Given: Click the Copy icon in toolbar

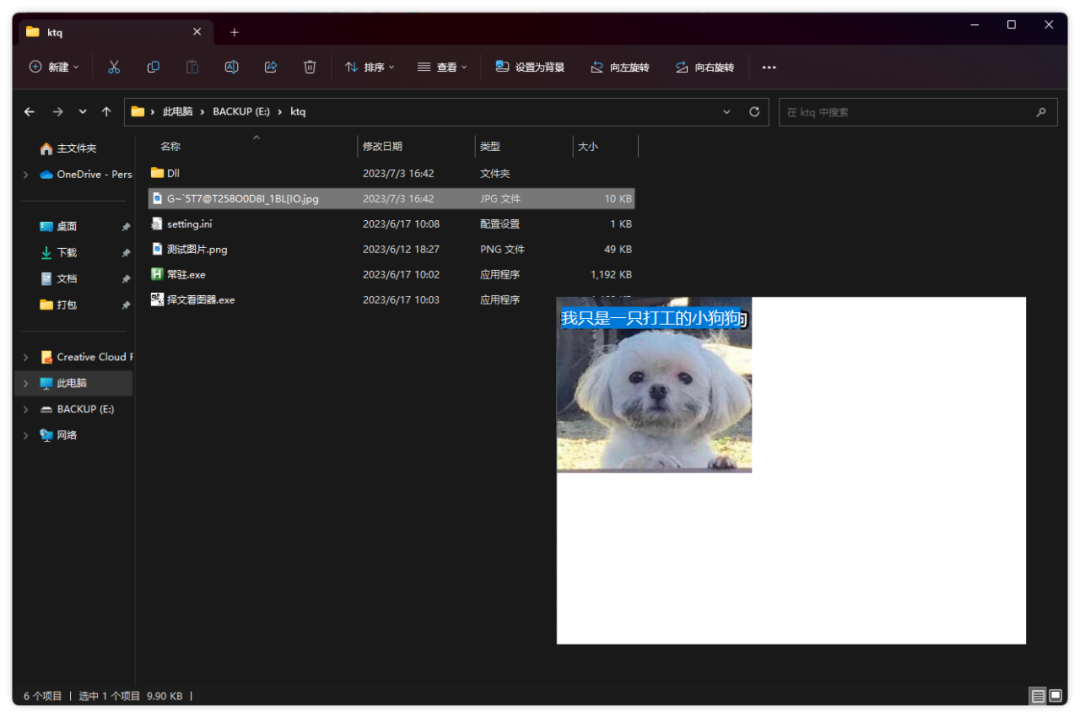Looking at the screenshot, I should tap(153, 67).
